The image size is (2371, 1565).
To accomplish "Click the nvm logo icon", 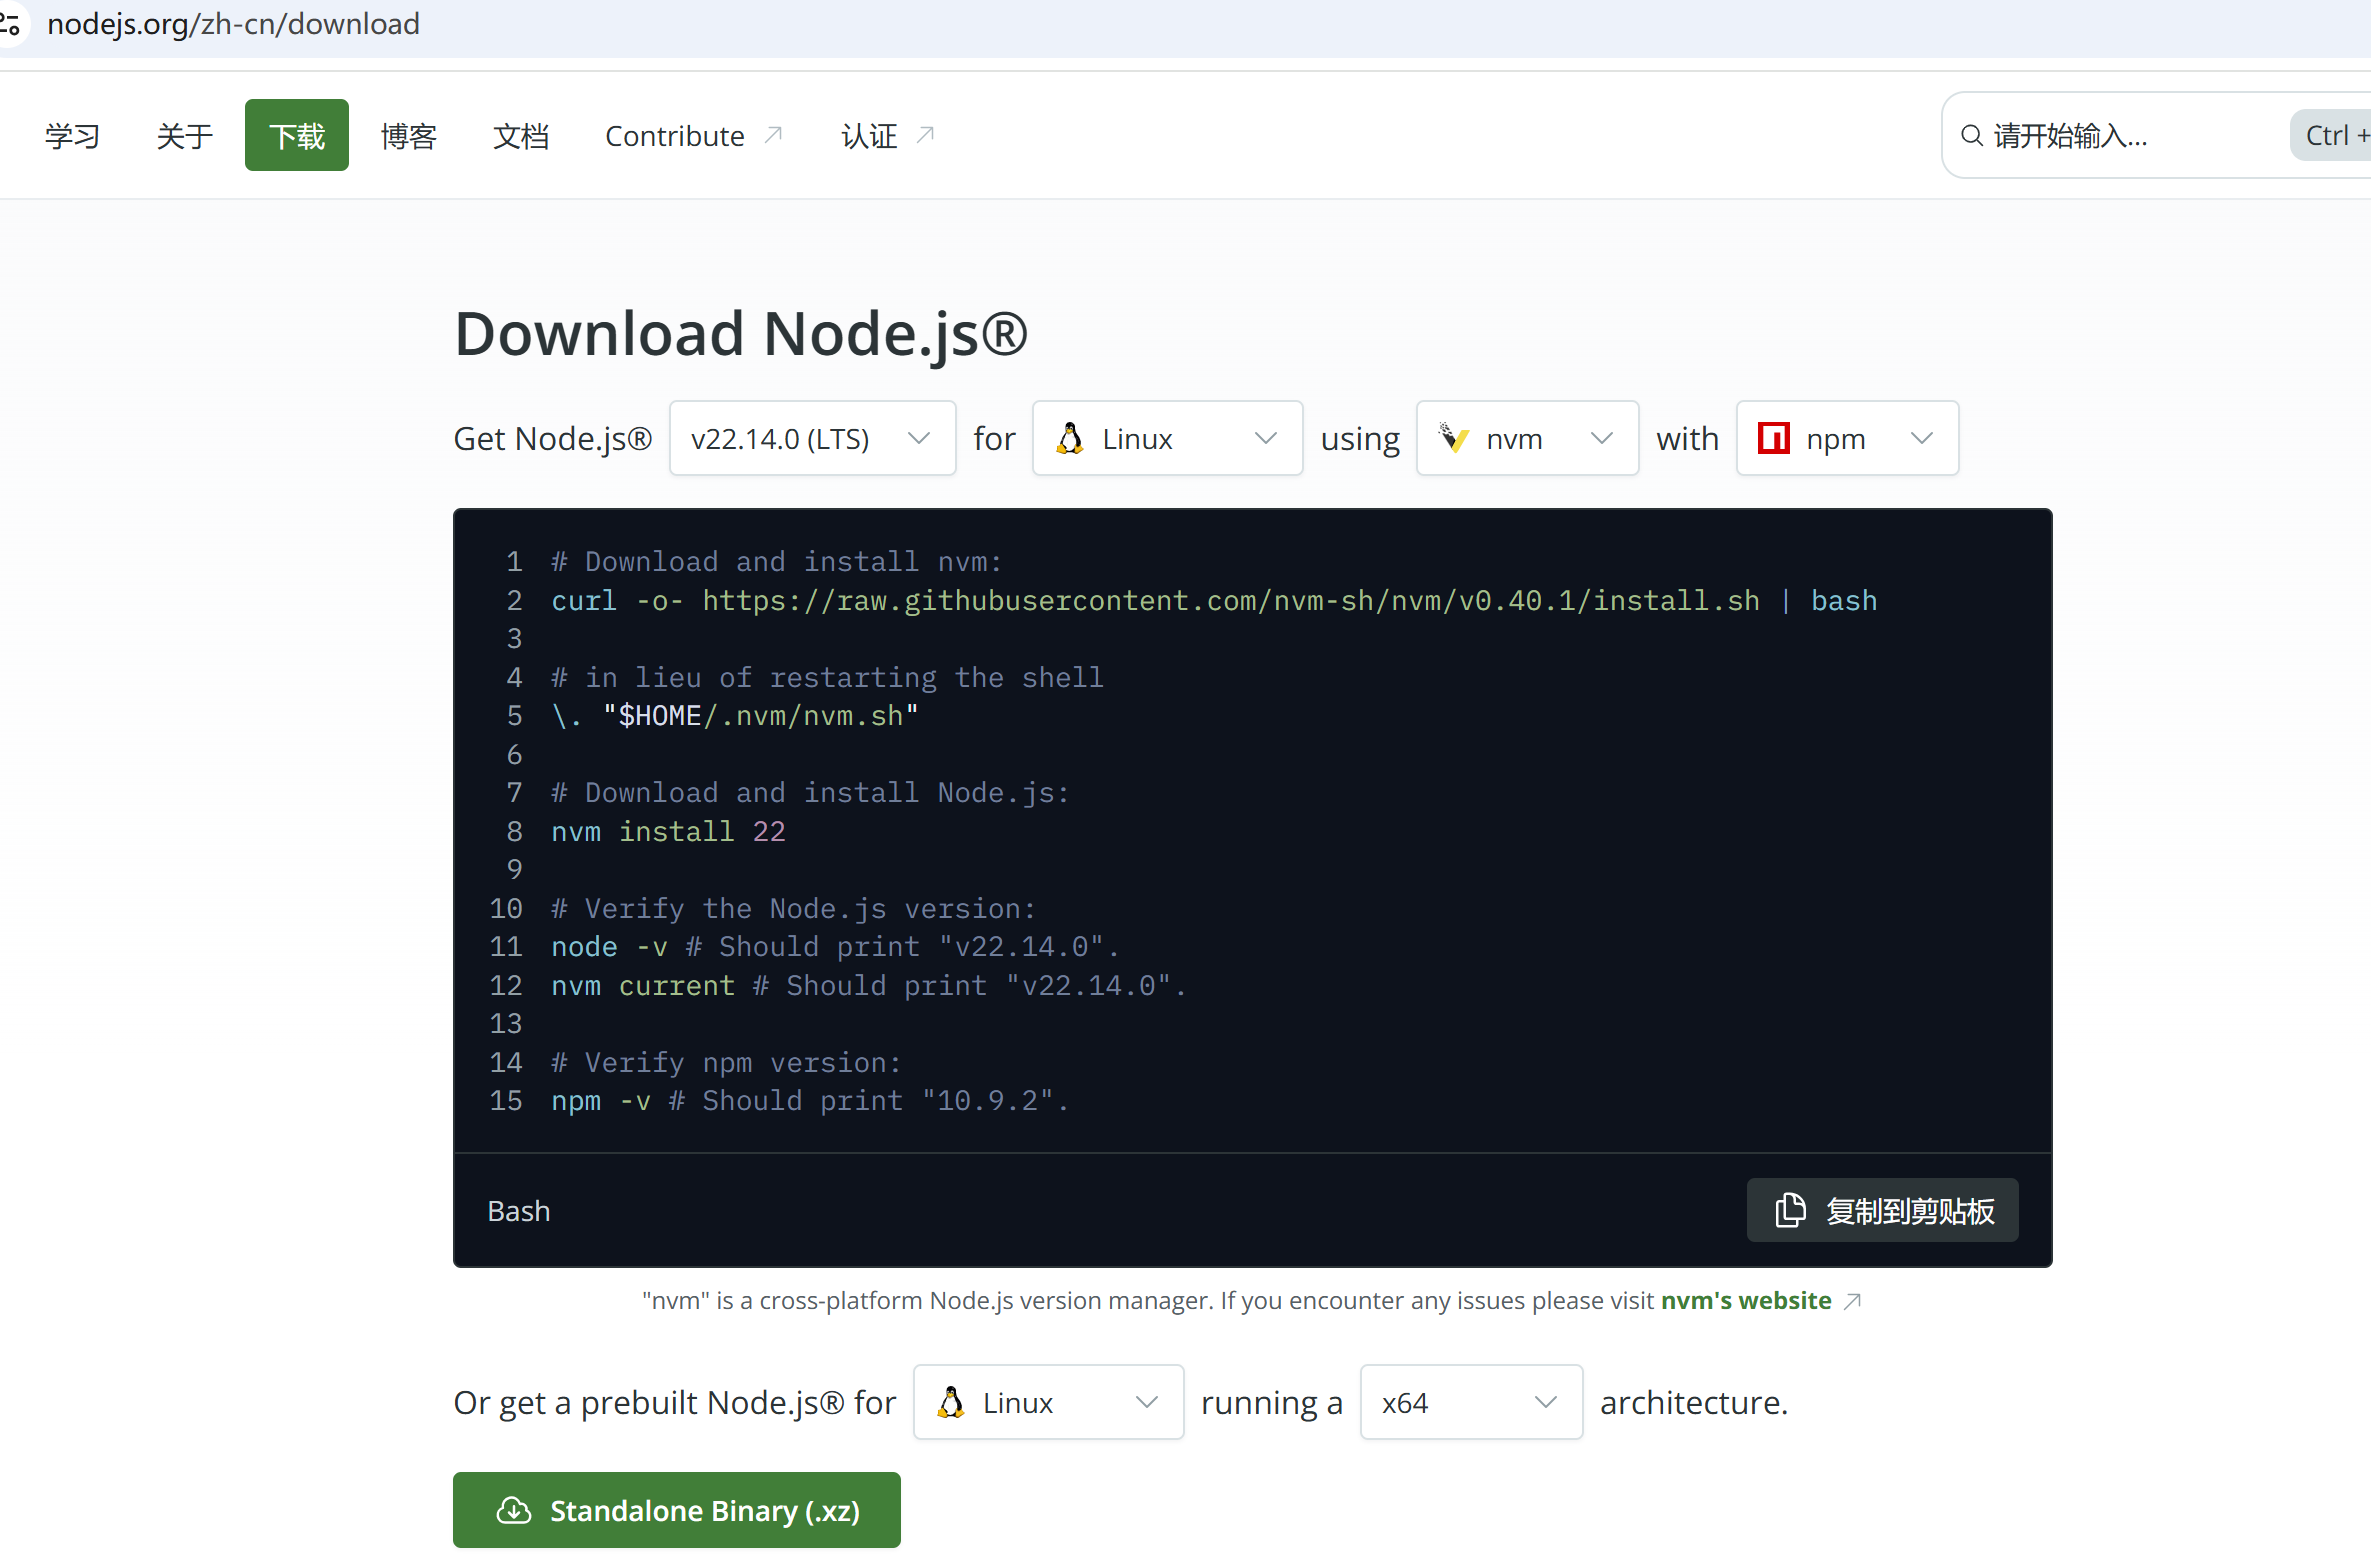I will pos(1453,438).
